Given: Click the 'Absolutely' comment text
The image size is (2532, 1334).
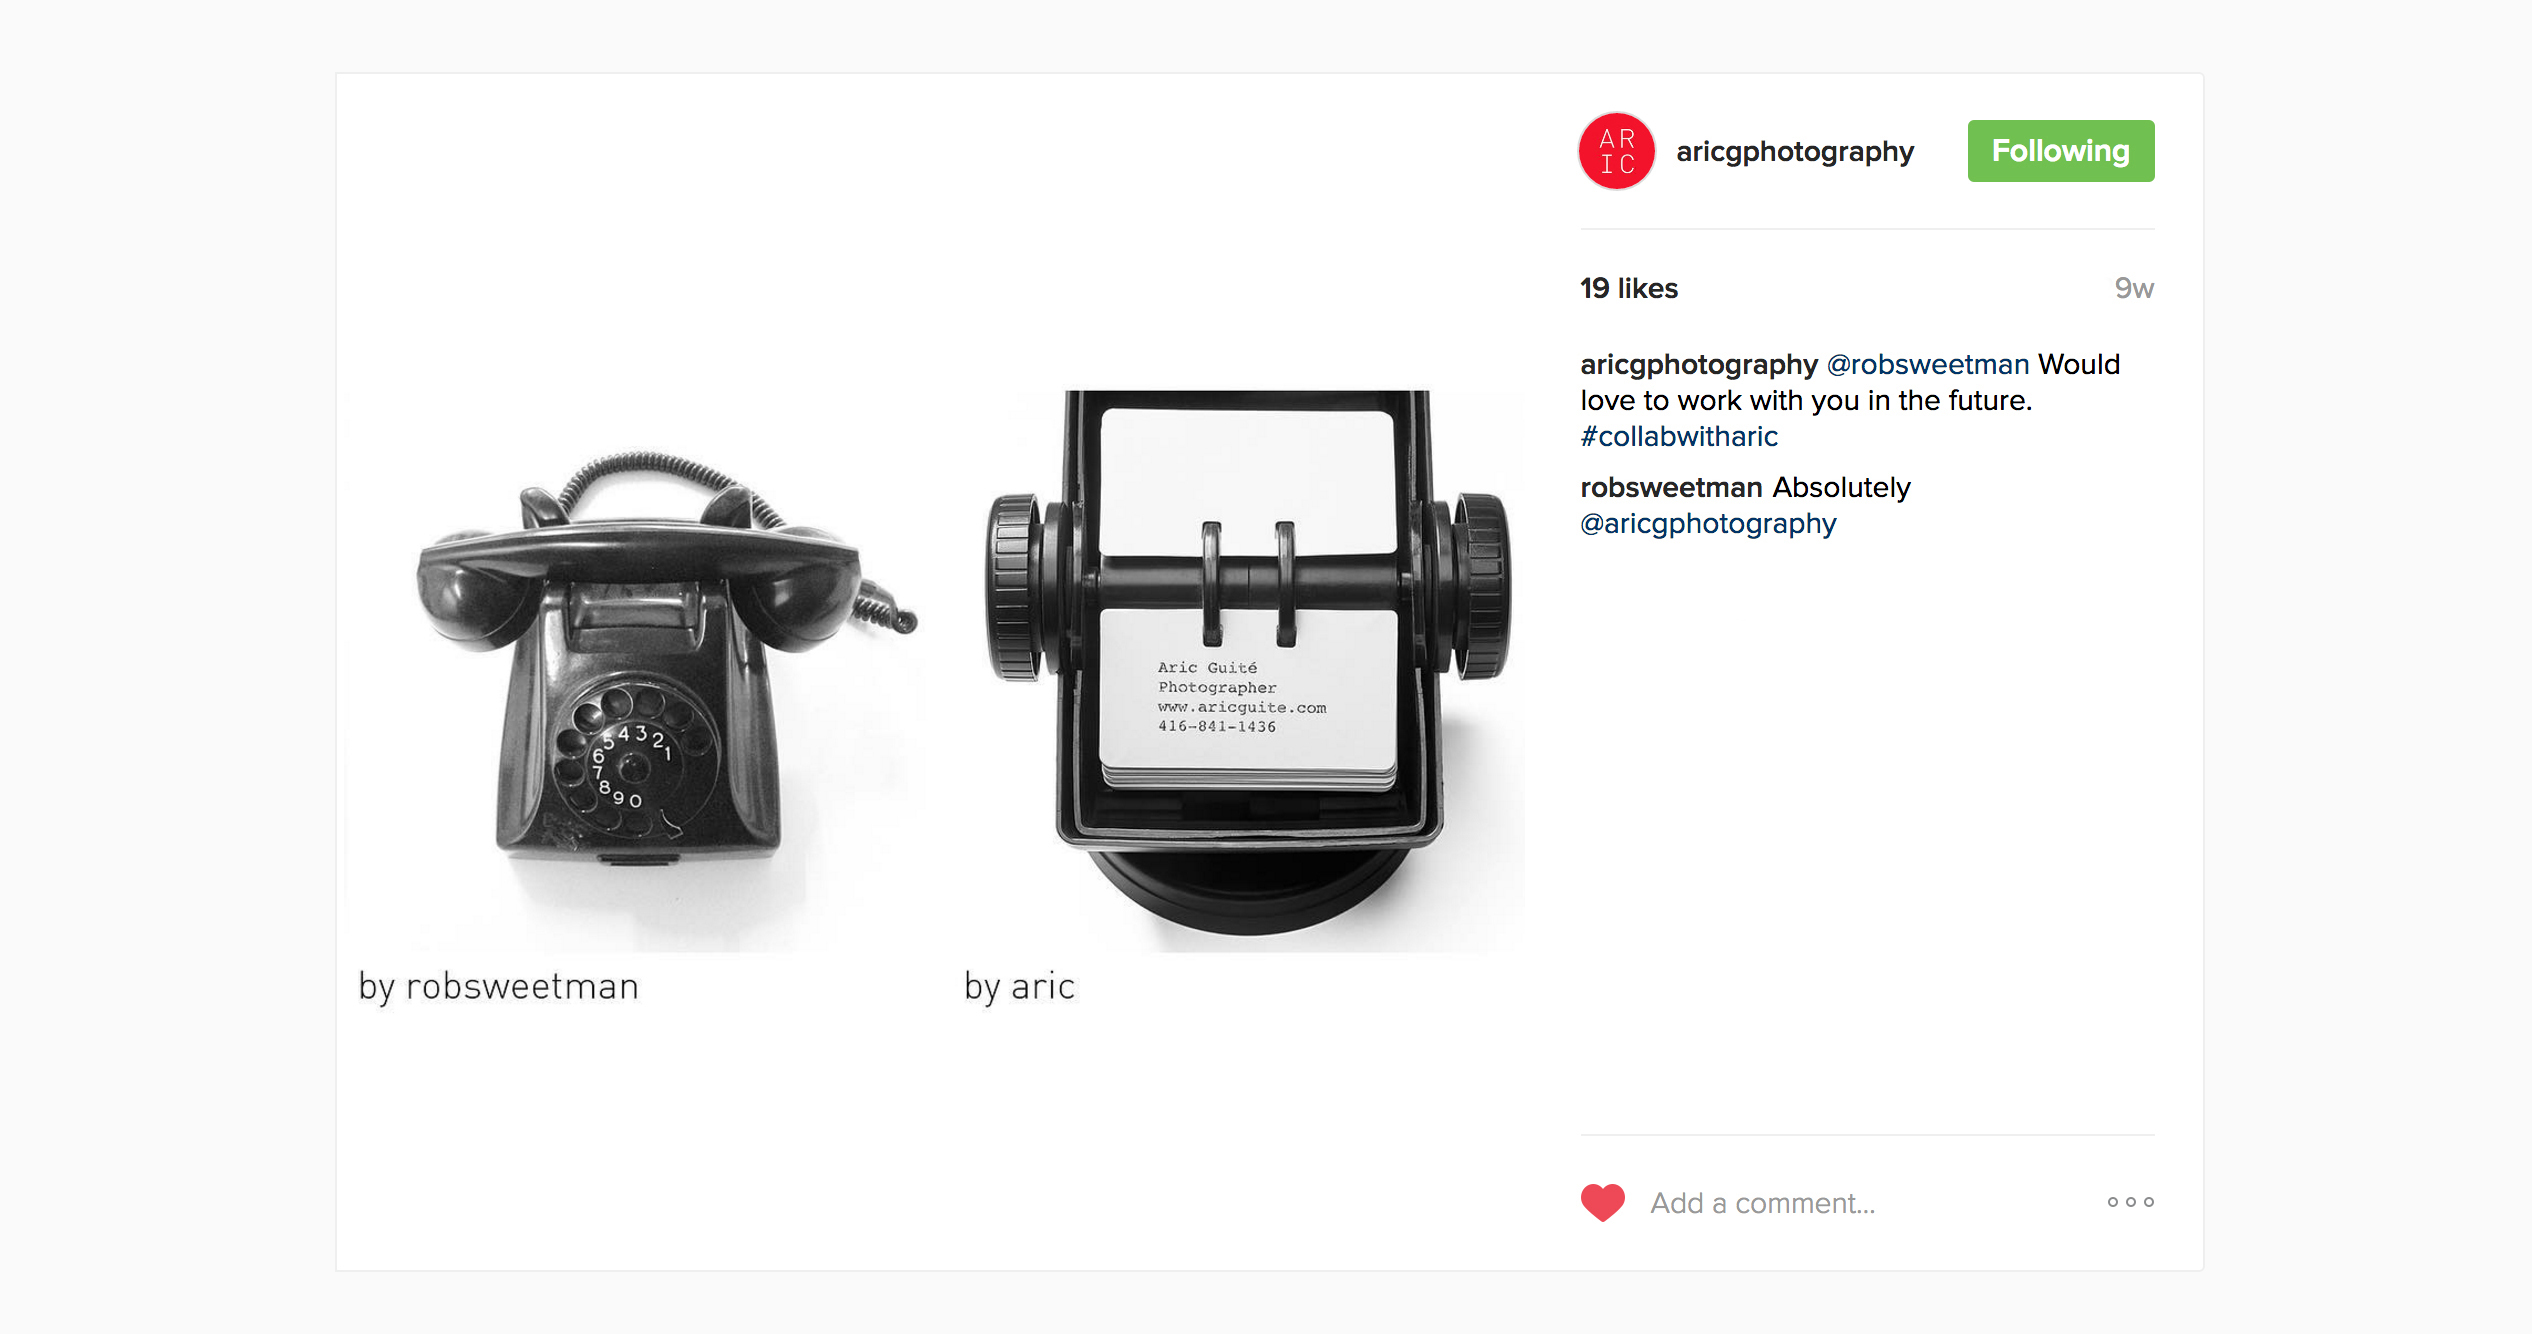Looking at the screenshot, I should click(1841, 487).
